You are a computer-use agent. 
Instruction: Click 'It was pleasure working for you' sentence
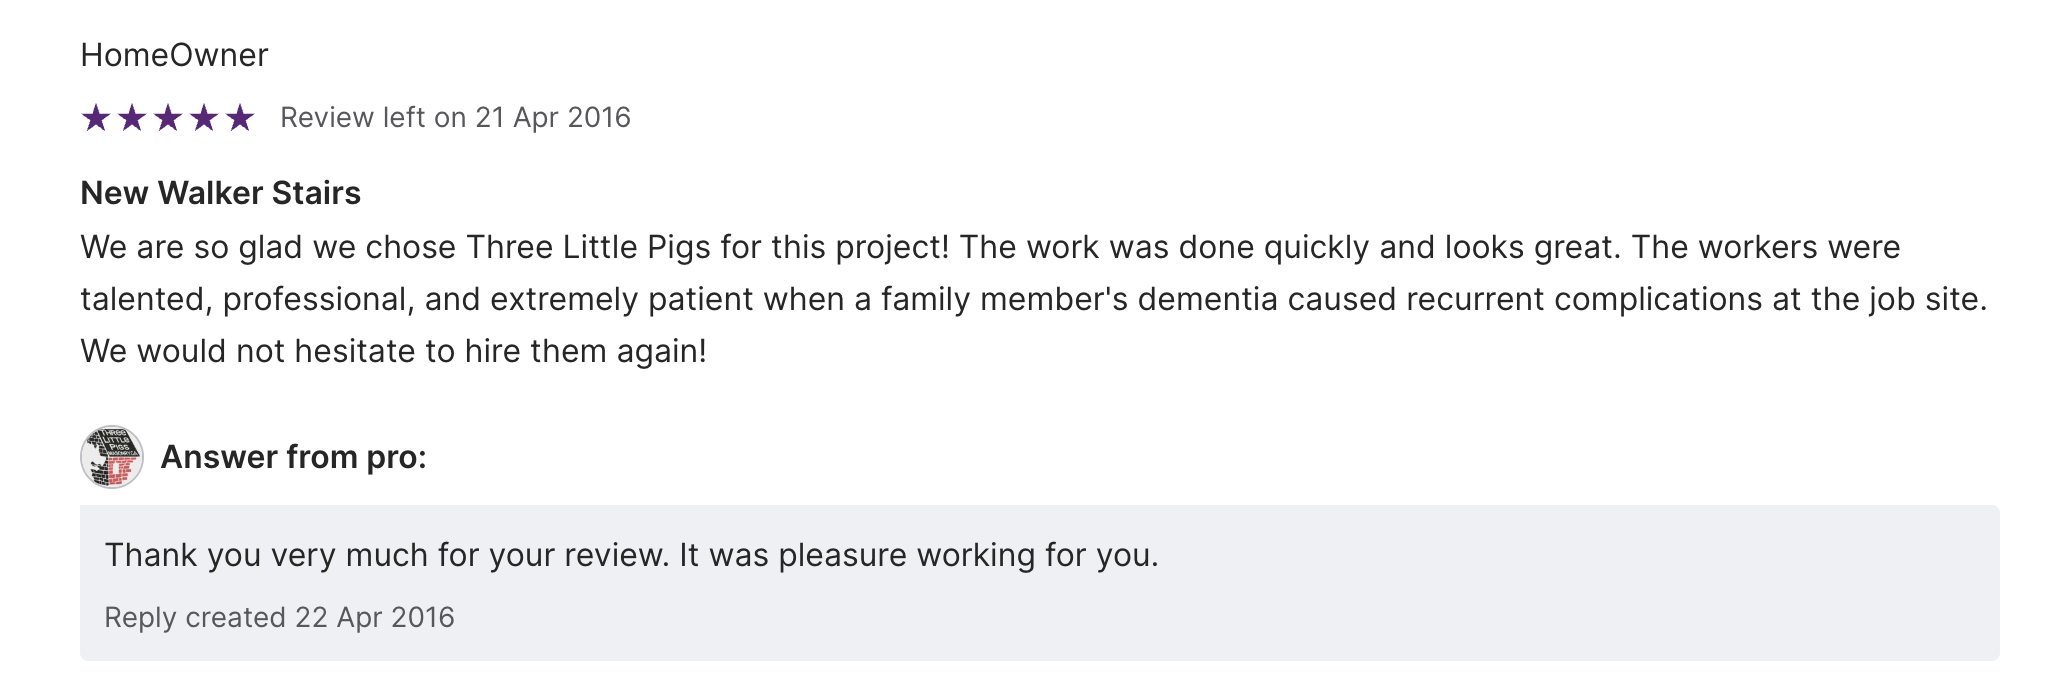coord(918,555)
